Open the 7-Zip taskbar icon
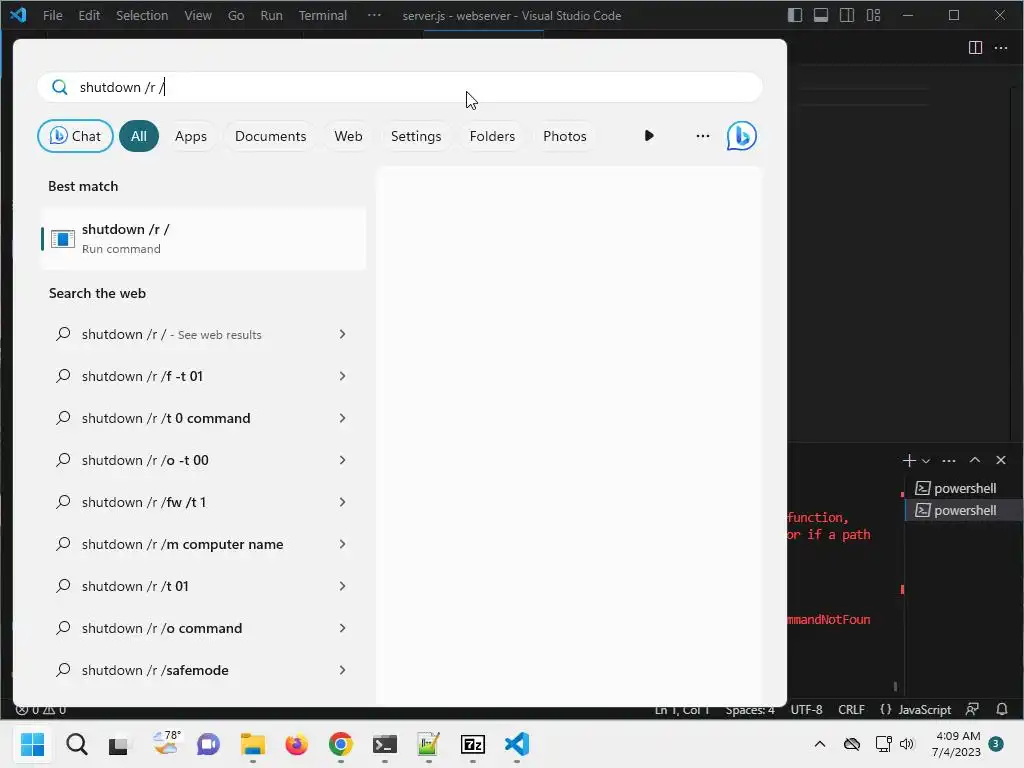 (472, 744)
